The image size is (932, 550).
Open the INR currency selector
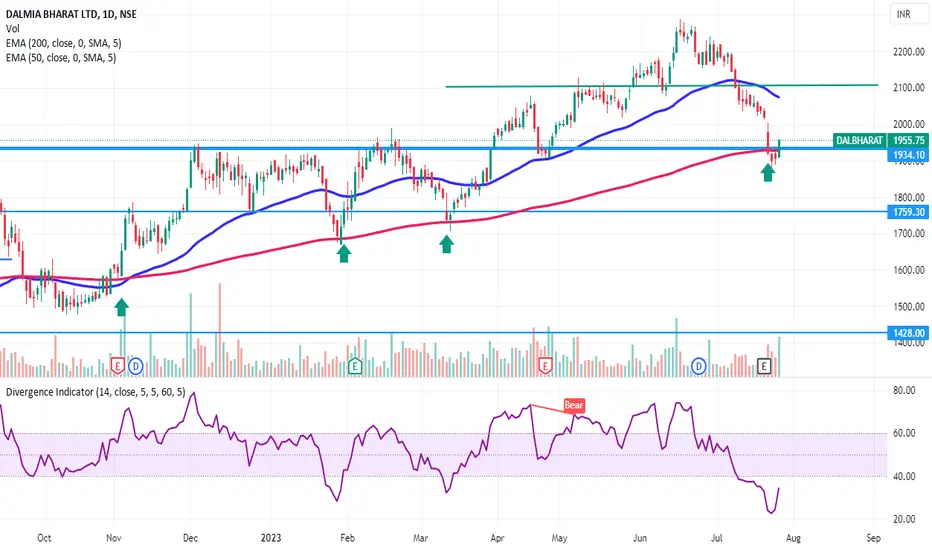[x=909, y=14]
